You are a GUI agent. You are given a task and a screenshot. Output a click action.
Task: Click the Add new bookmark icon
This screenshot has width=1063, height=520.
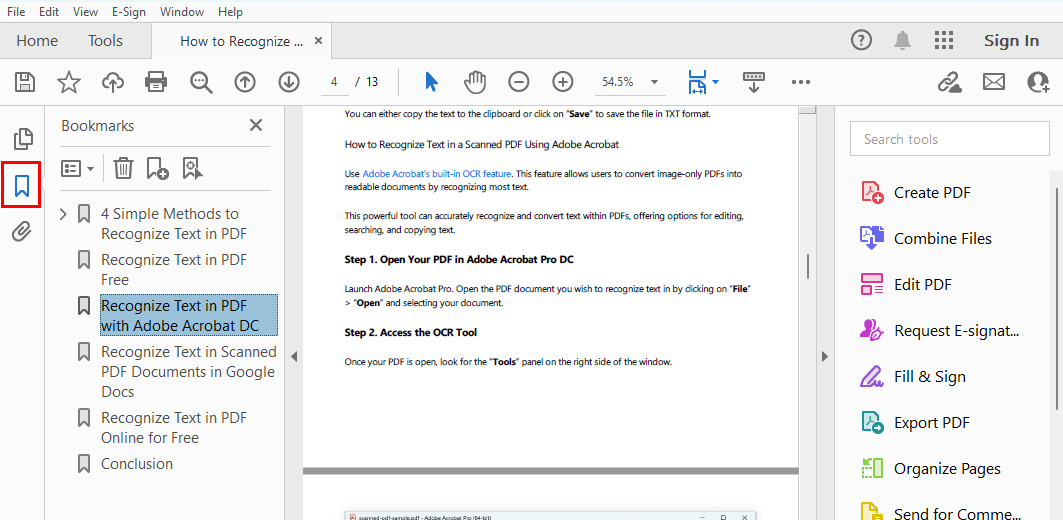tap(157, 168)
